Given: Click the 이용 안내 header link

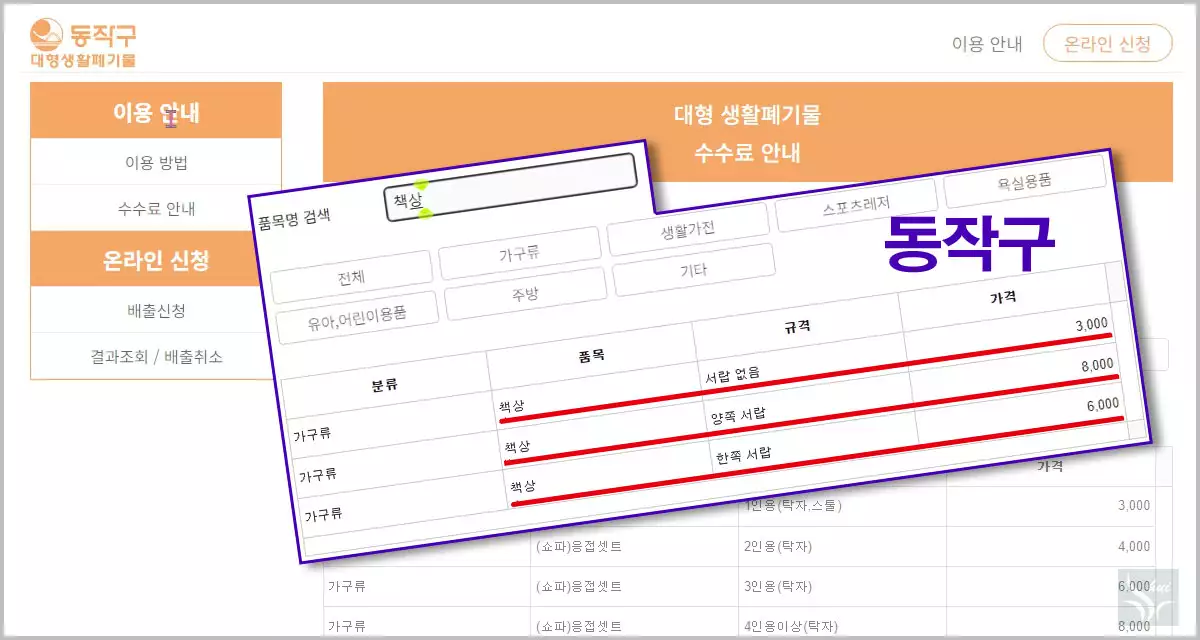Looking at the screenshot, I should 985,43.
